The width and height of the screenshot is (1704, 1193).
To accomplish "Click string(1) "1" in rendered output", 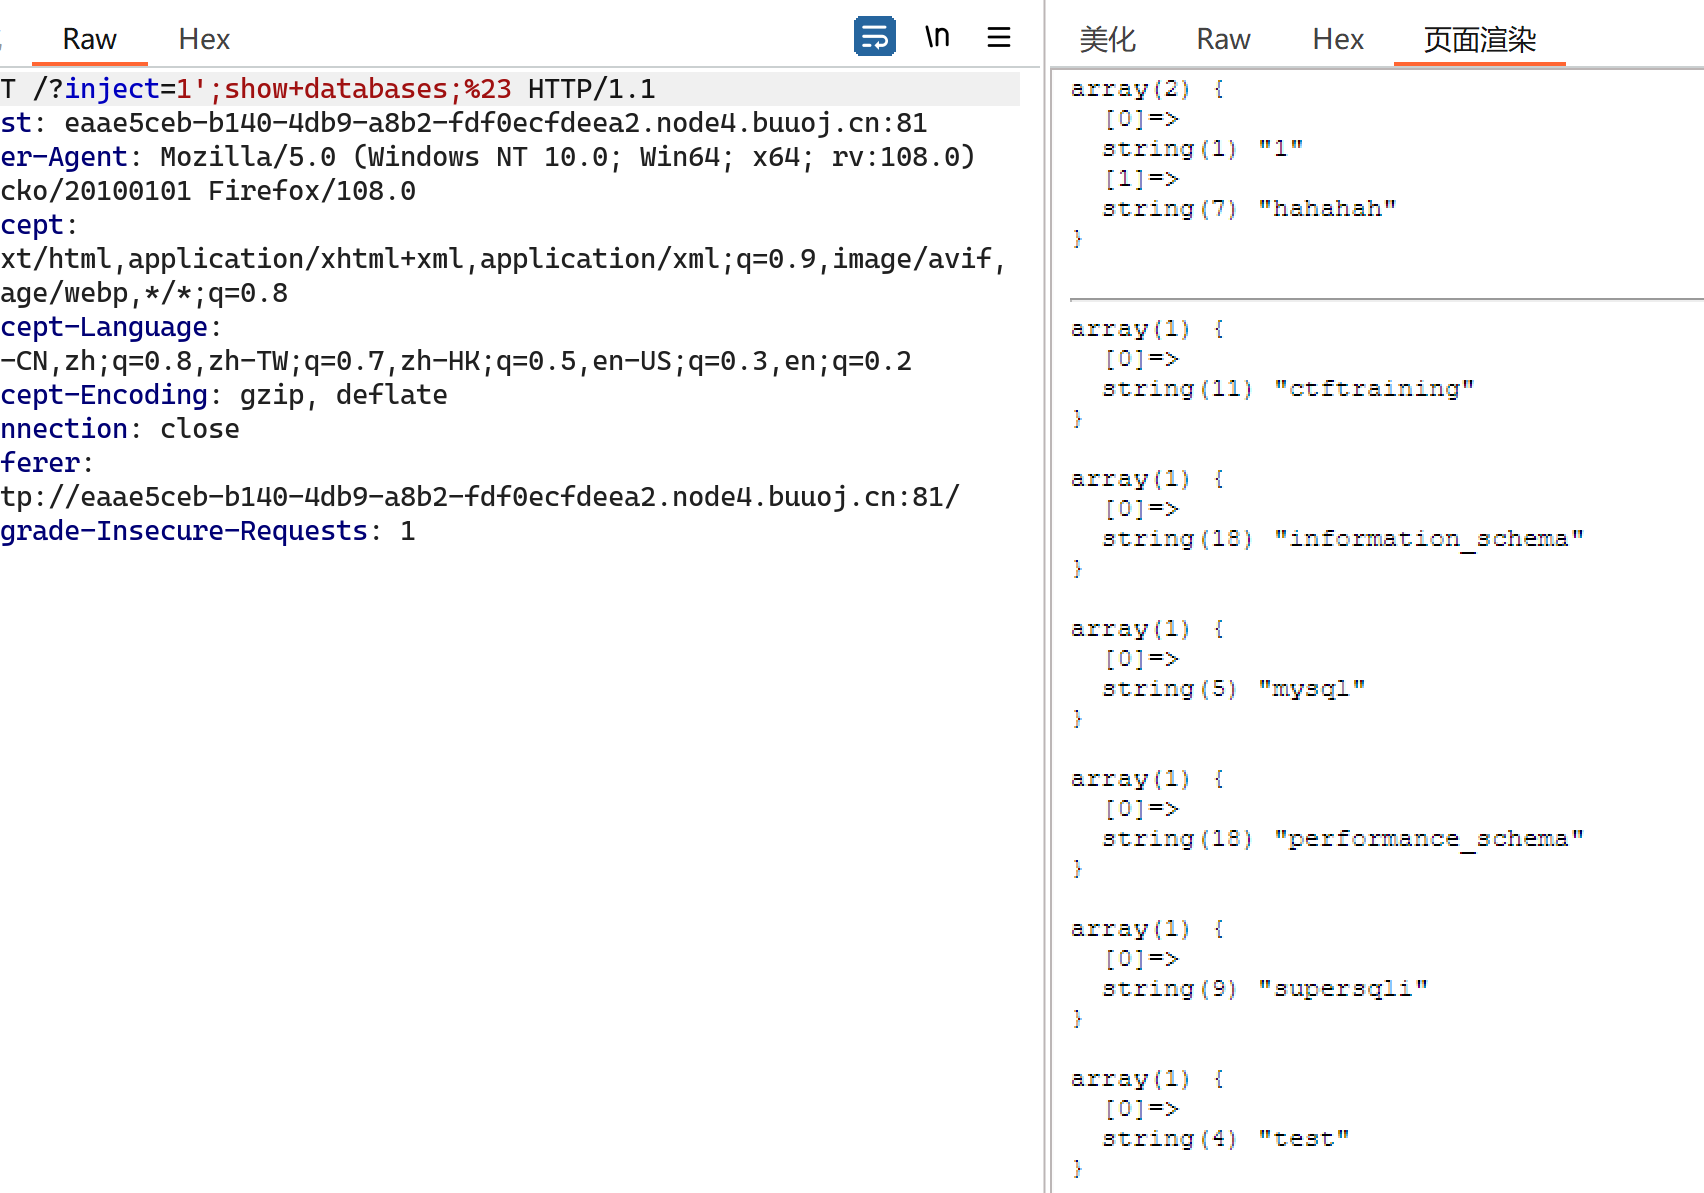I will (1202, 148).
